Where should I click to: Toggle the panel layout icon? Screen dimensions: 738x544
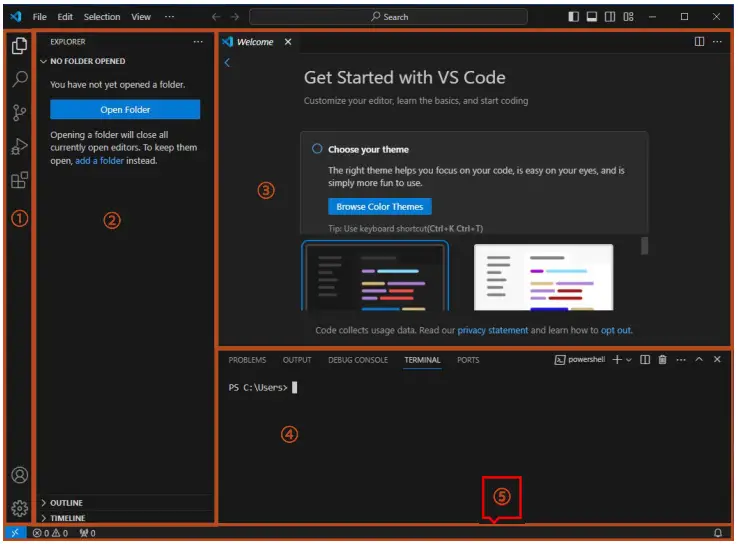592,17
